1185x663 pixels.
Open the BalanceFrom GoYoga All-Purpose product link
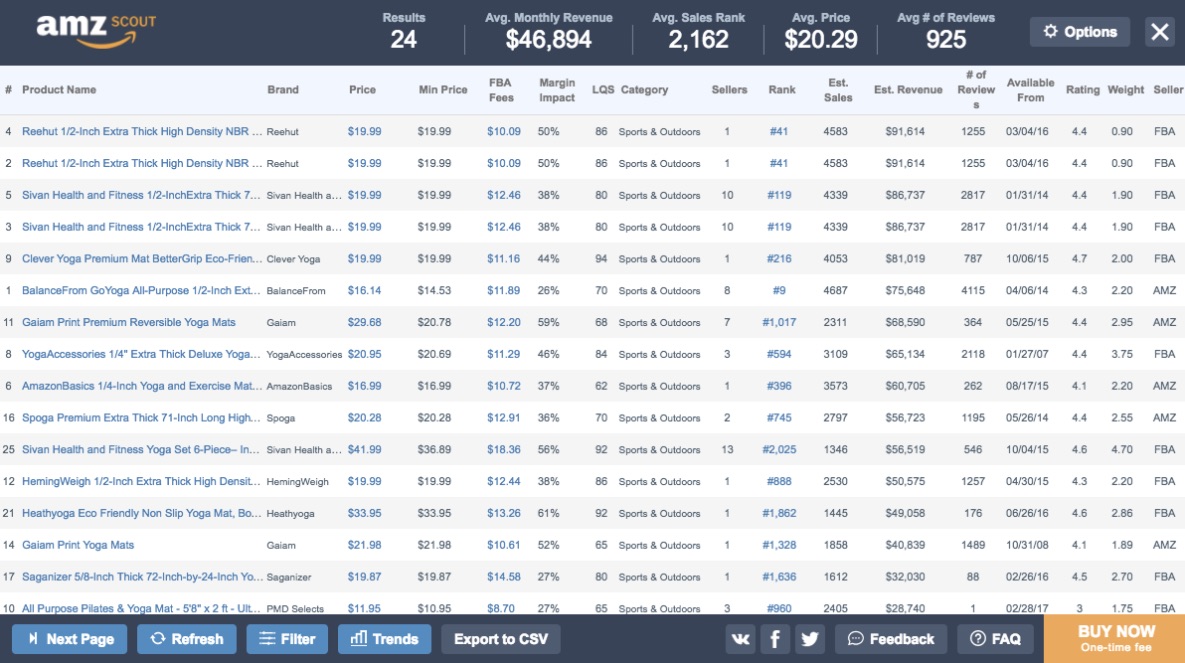click(x=141, y=290)
